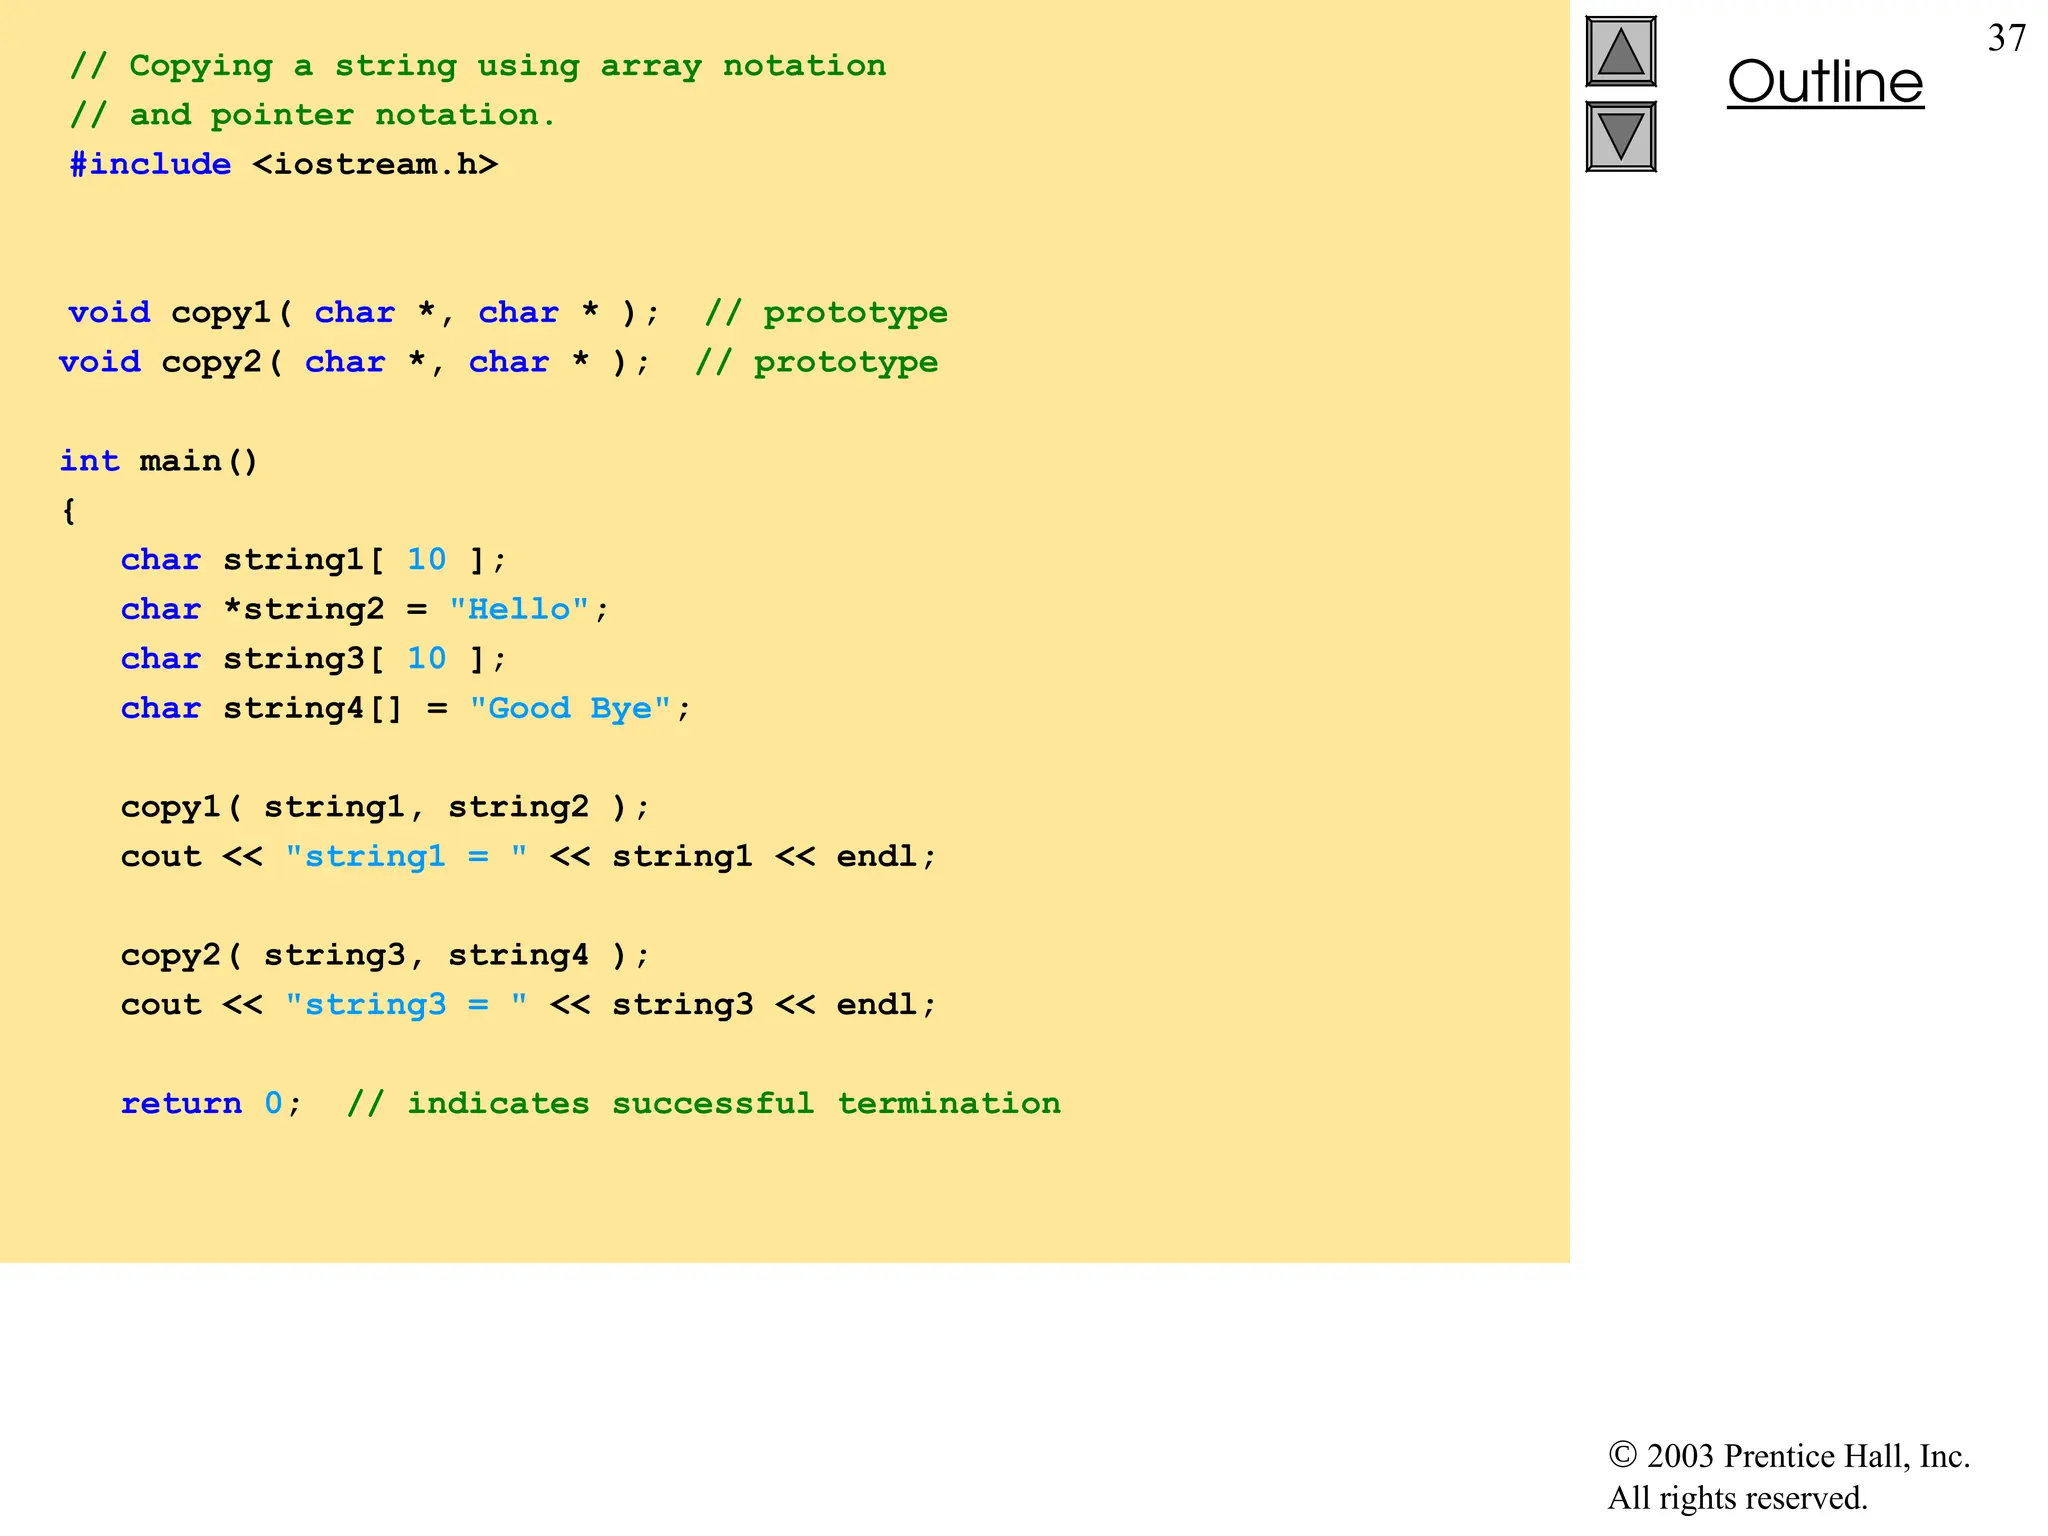Select the comment "// and pointer notation."
2048x1536 pixels.
312,115
